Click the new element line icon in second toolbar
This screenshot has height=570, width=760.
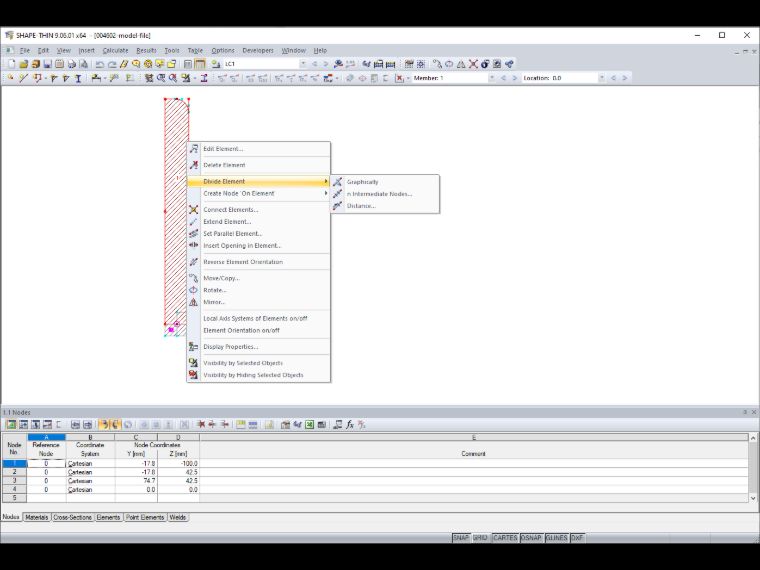tap(23, 78)
